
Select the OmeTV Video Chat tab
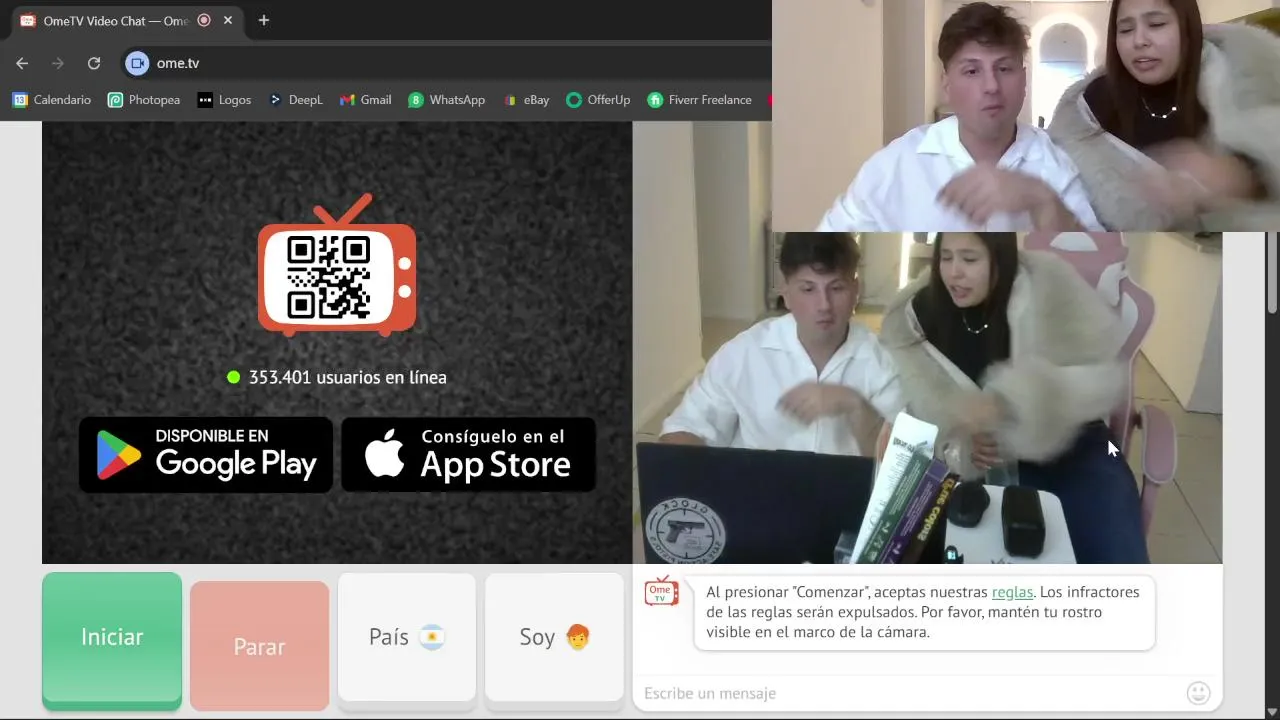pyautogui.click(x=128, y=20)
